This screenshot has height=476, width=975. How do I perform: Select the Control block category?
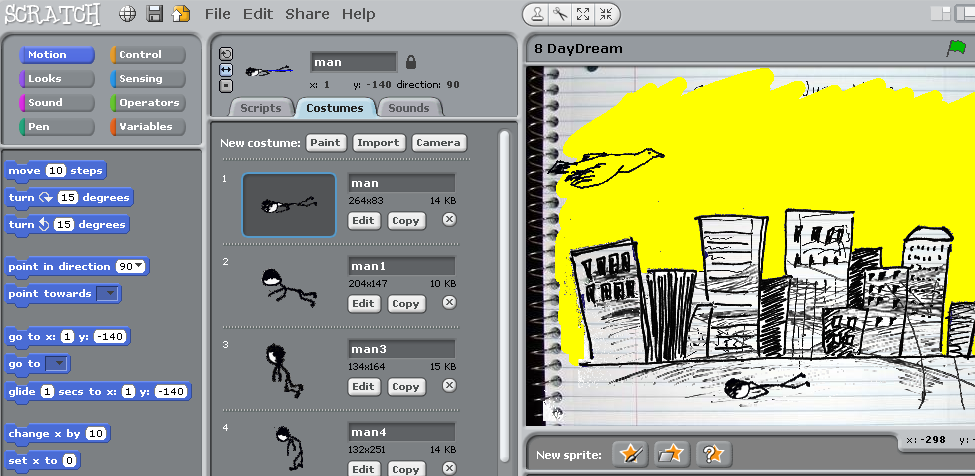click(148, 55)
